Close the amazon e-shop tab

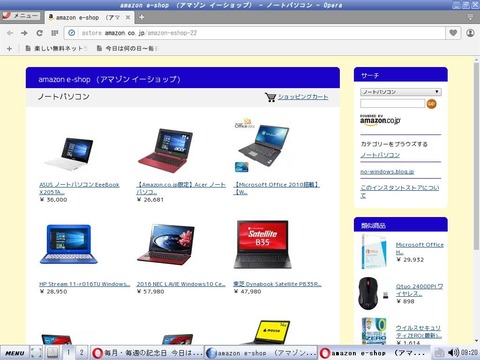pos(128,17)
